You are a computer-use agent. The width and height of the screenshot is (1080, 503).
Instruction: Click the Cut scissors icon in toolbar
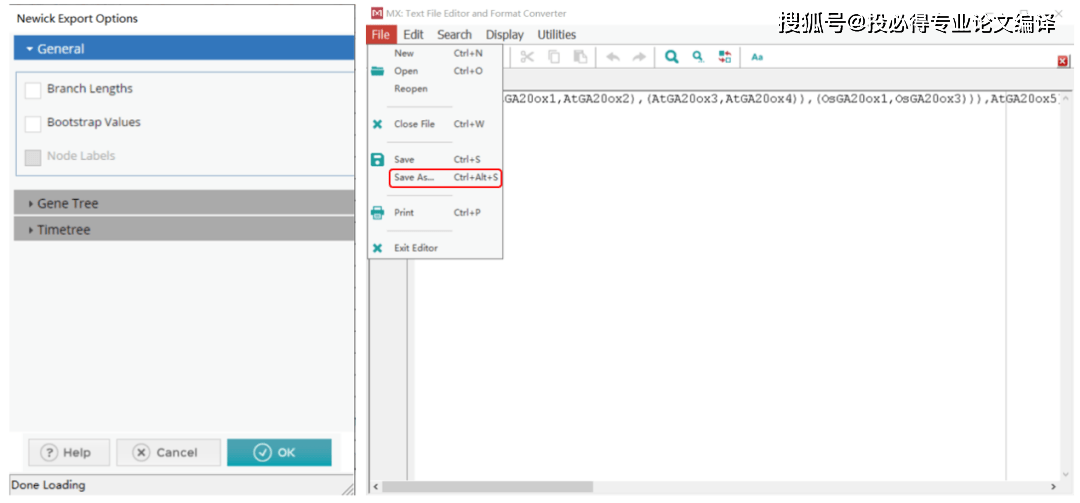[x=527, y=57]
